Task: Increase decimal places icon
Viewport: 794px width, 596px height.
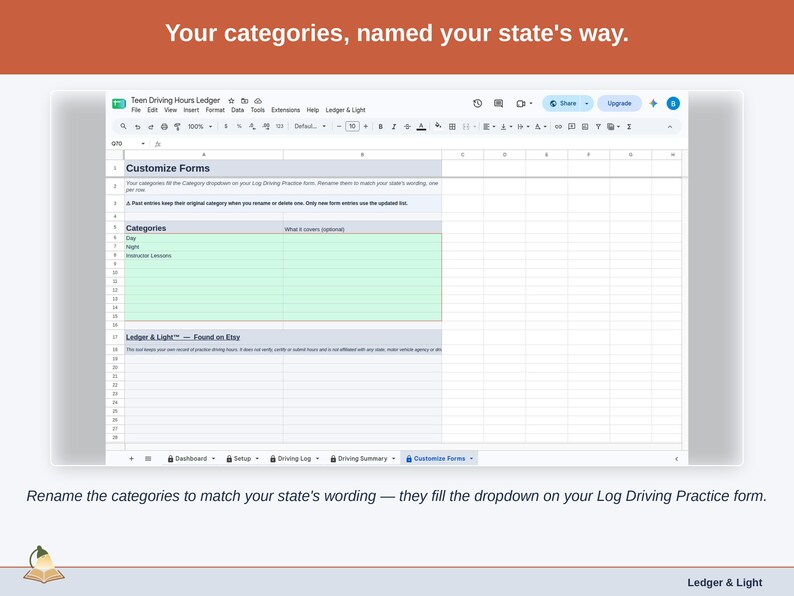Action: point(266,127)
